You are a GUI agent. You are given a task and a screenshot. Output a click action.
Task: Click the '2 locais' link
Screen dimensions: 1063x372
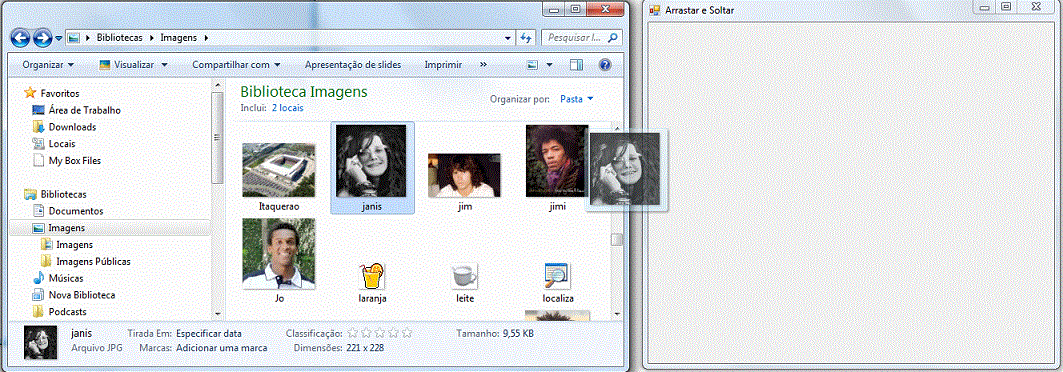(287, 108)
